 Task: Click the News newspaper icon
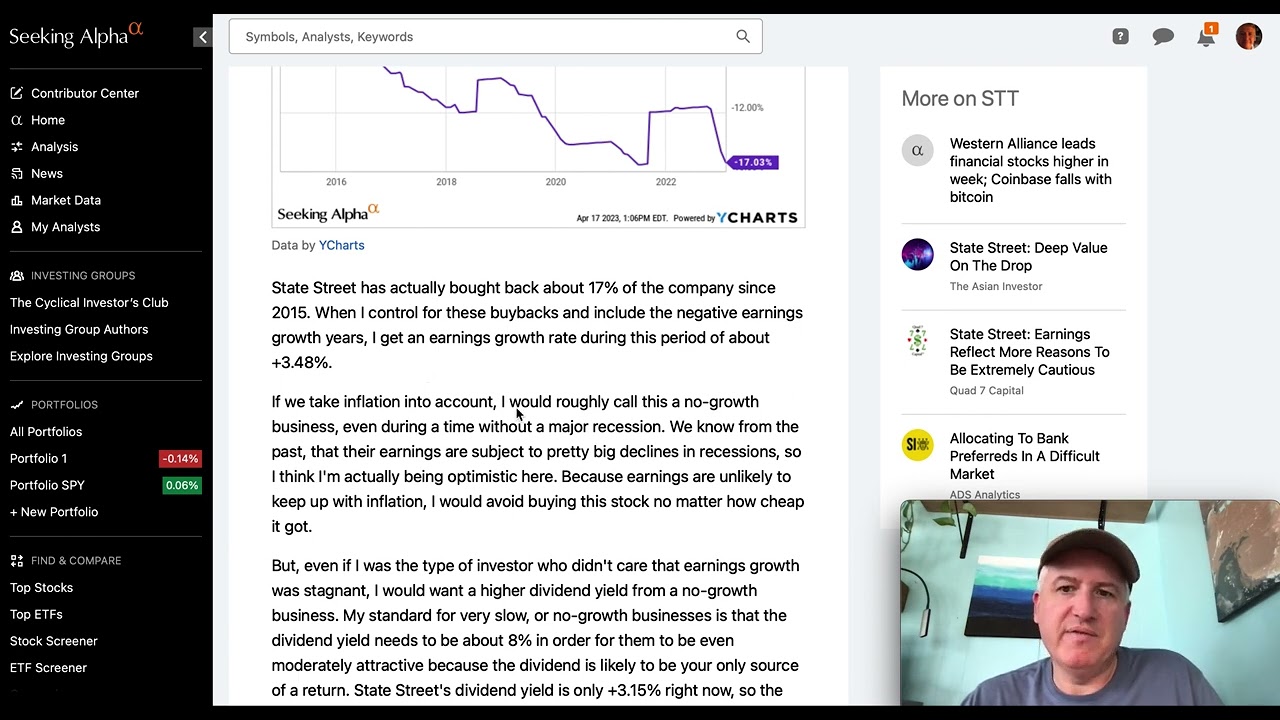(17, 173)
